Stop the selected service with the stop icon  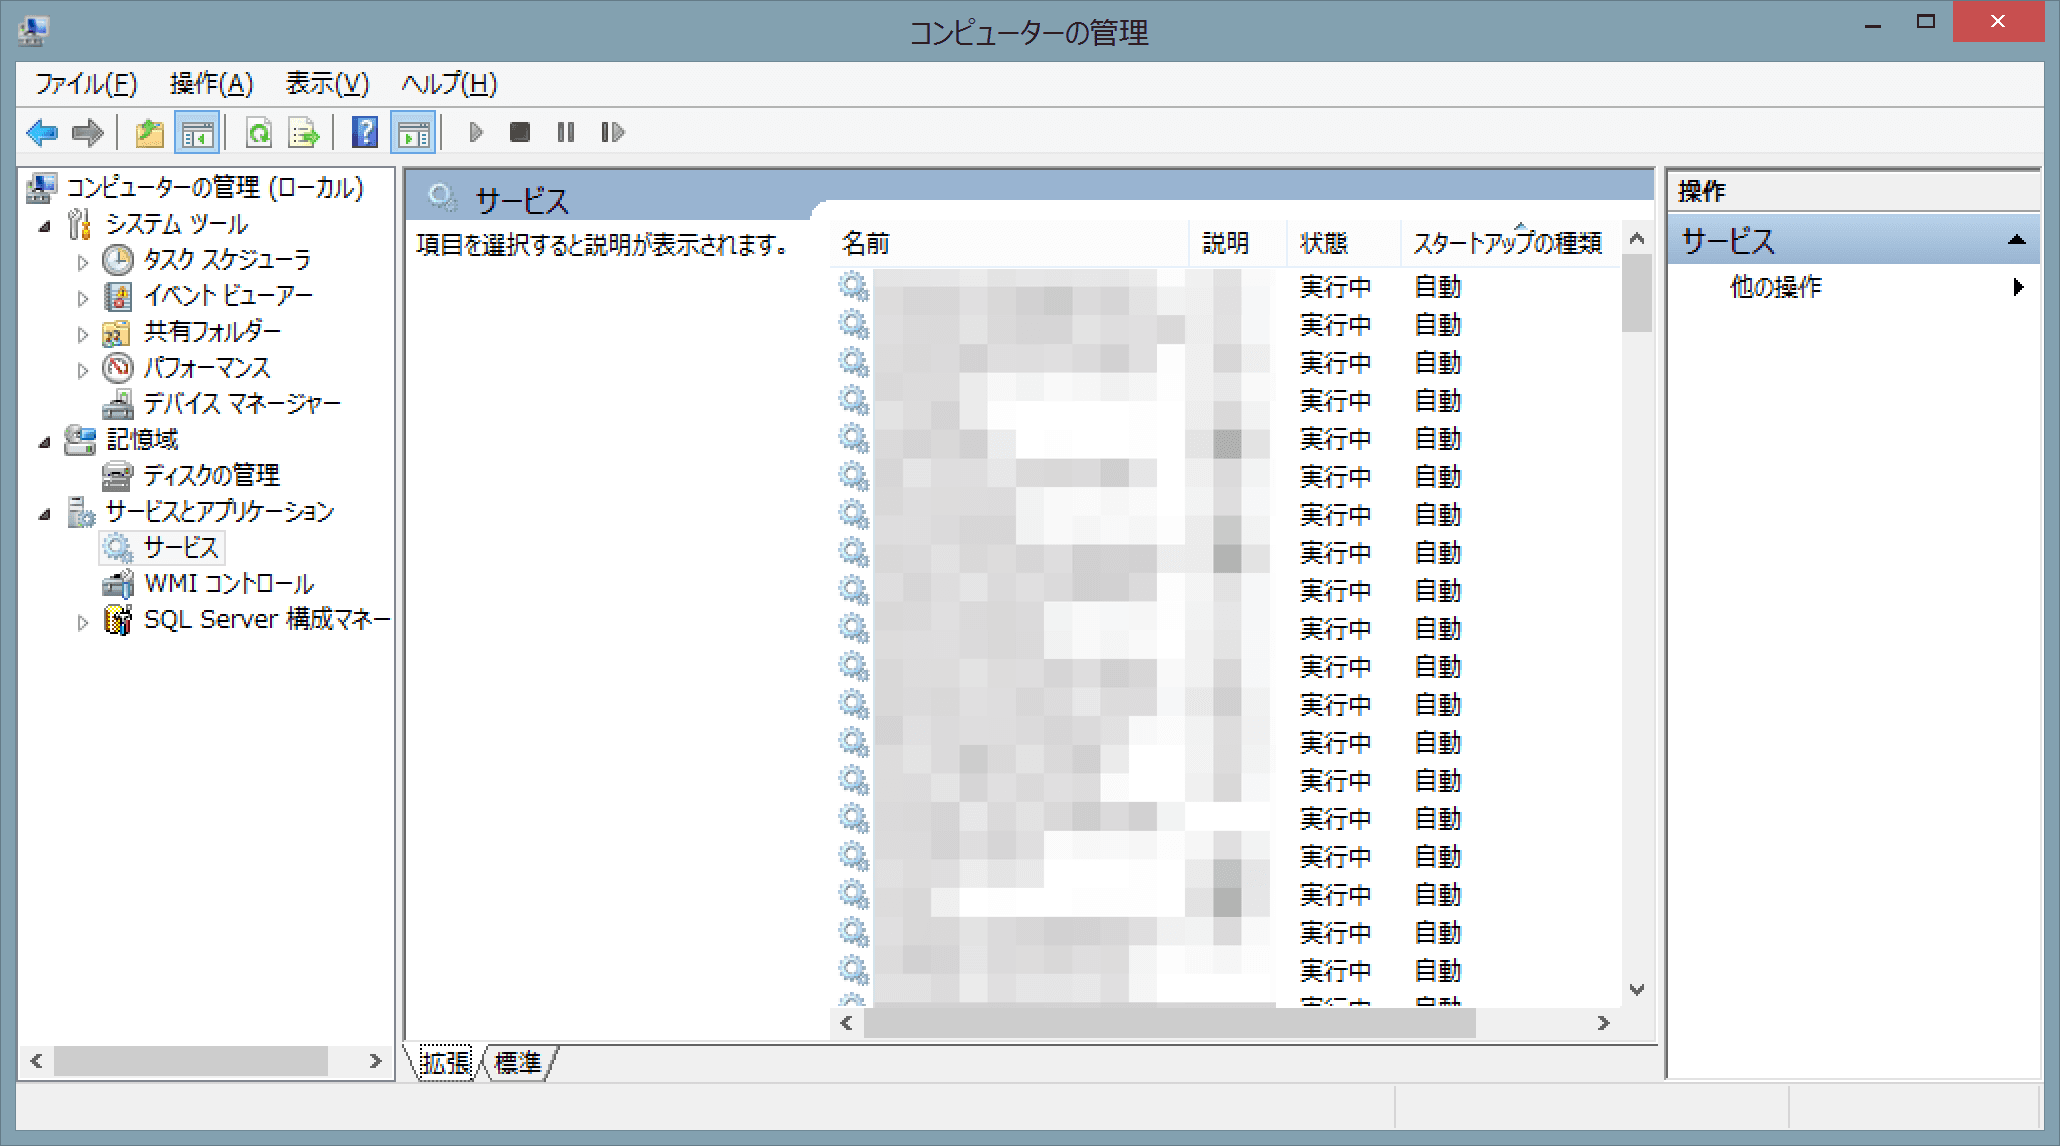pos(520,131)
